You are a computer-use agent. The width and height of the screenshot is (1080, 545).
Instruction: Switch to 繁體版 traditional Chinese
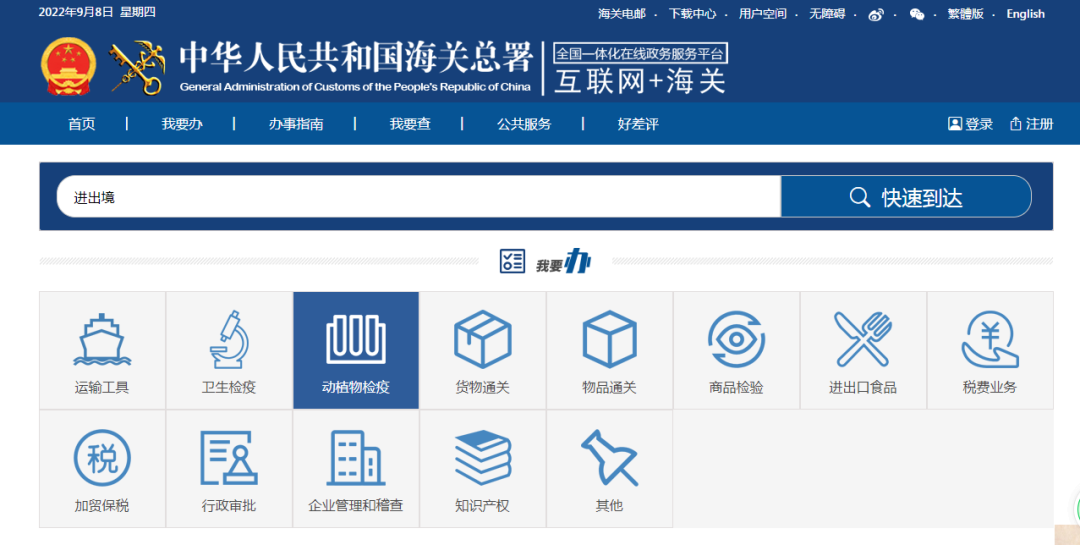click(966, 14)
